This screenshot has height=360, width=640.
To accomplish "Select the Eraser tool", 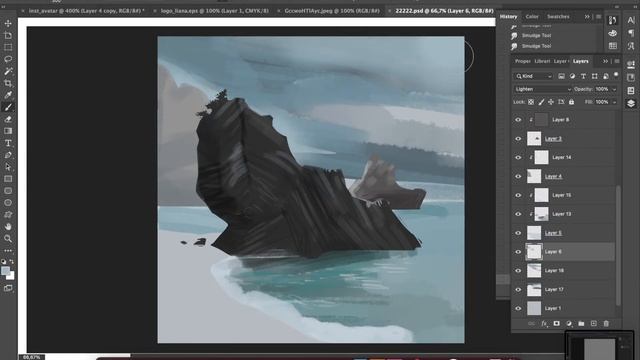I will [x=8, y=119].
